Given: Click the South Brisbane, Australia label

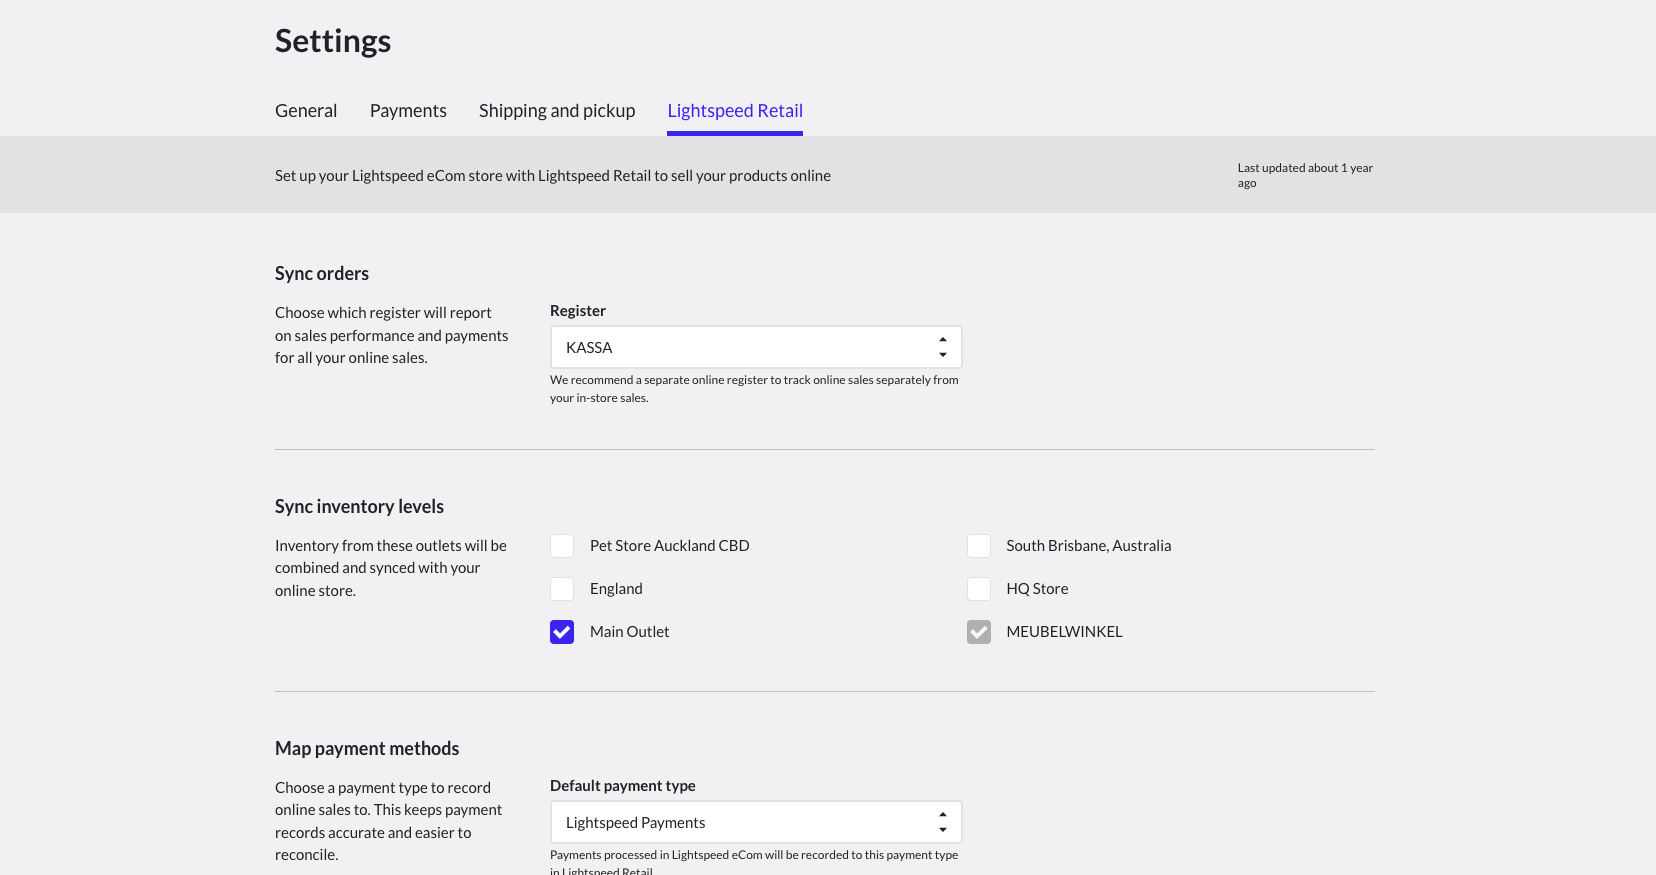Looking at the screenshot, I should click(1088, 546).
